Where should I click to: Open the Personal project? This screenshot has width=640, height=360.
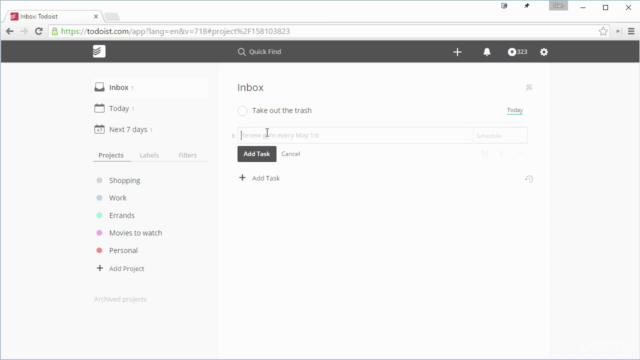click(x=123, y=251)
